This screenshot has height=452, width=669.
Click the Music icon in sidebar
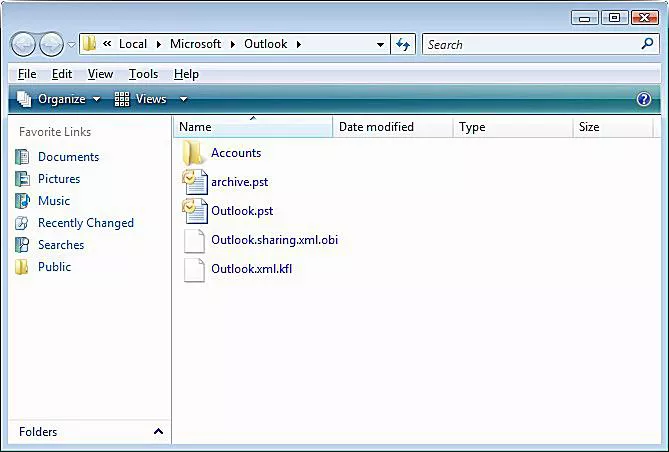pos(22,201)
